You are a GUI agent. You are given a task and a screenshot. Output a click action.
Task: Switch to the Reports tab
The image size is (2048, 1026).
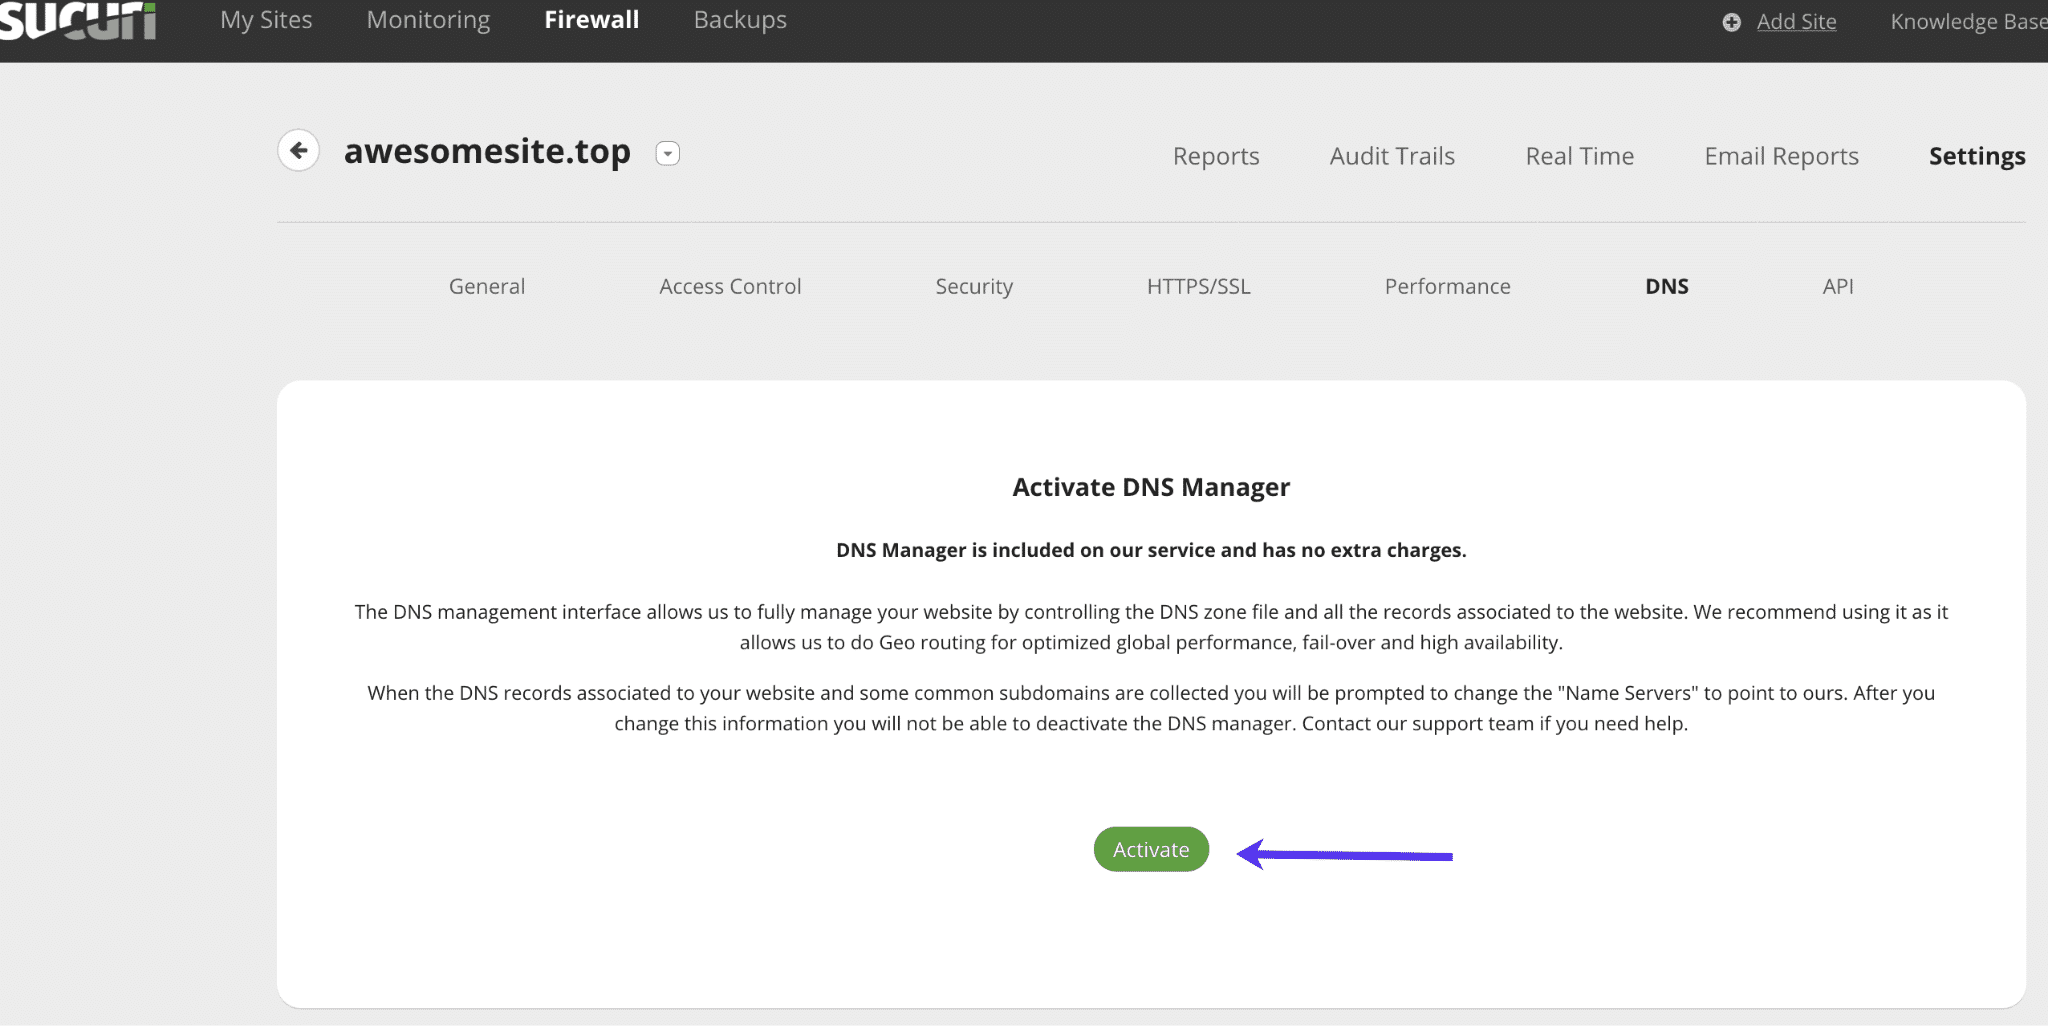[1216, 156]
